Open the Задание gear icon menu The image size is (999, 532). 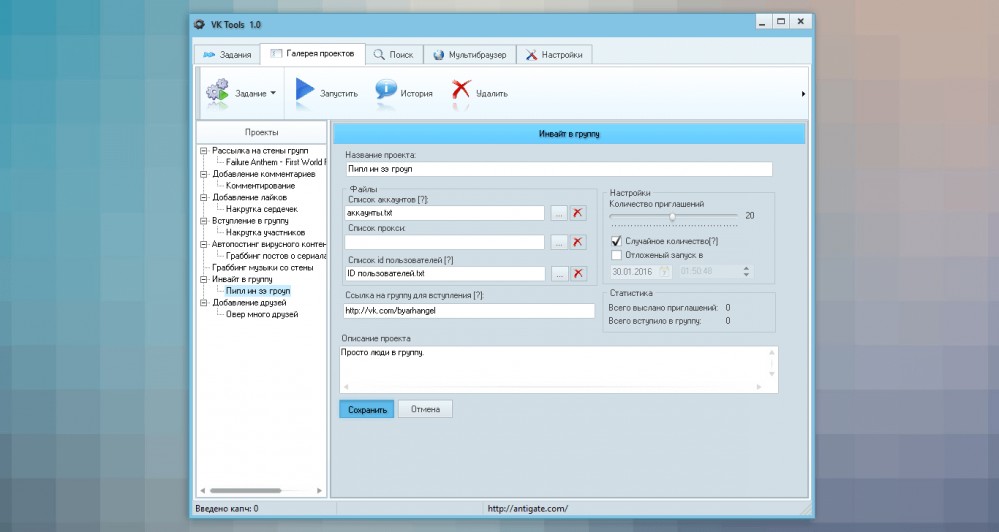pyautogui.click(x=217, y=93)
